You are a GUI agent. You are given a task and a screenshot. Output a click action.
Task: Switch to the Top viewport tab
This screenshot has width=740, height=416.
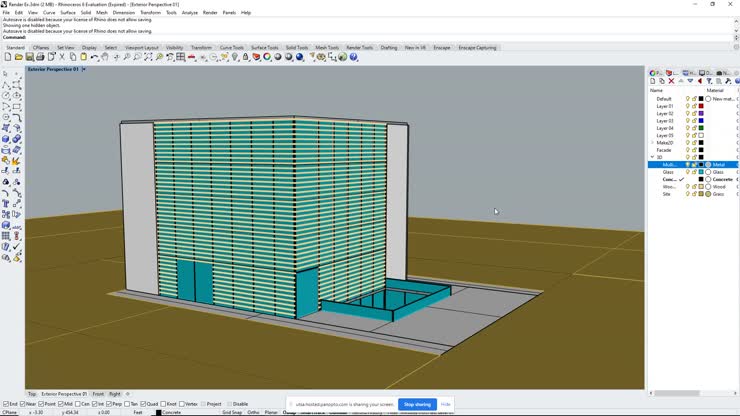(32, 394)
